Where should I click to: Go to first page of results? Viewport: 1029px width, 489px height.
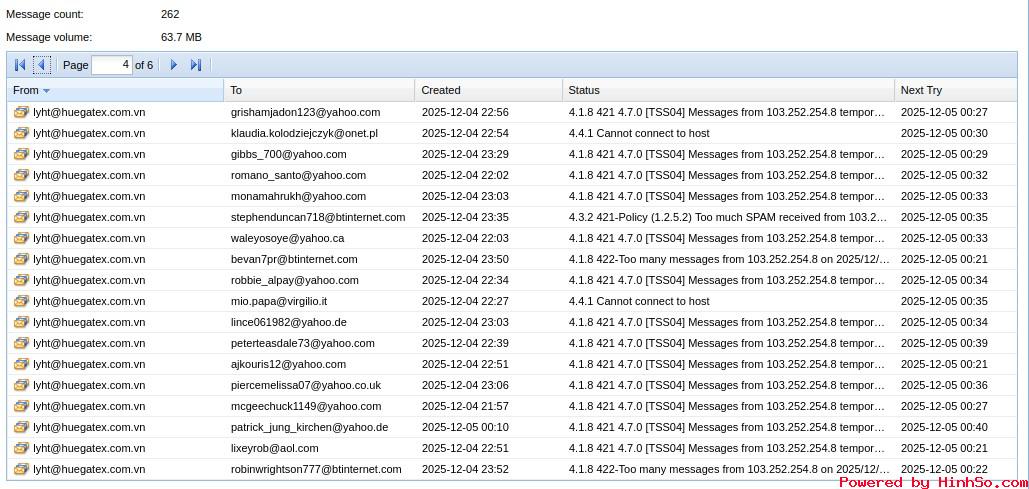click(20, 65)
